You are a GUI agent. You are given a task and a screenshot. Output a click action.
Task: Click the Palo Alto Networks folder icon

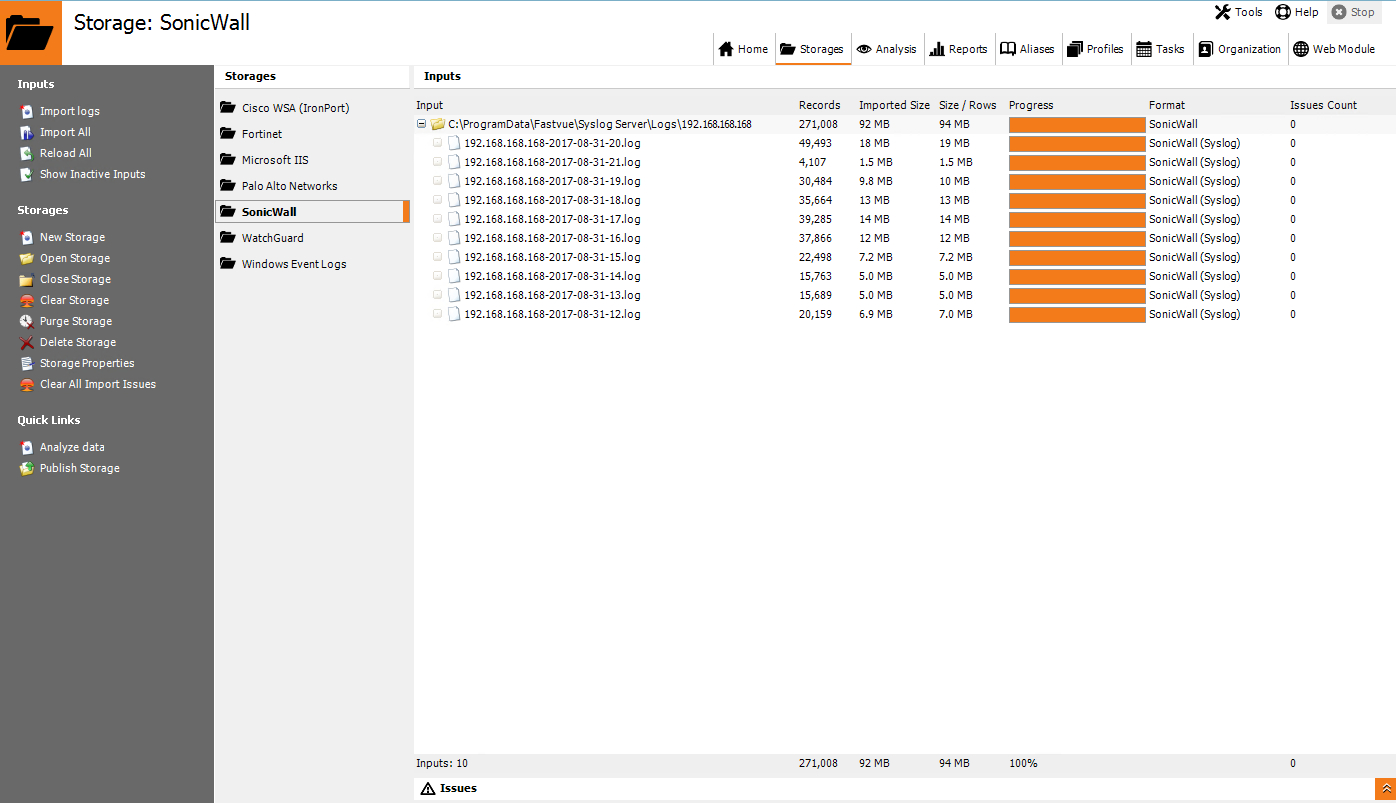[x=228, y=186]
